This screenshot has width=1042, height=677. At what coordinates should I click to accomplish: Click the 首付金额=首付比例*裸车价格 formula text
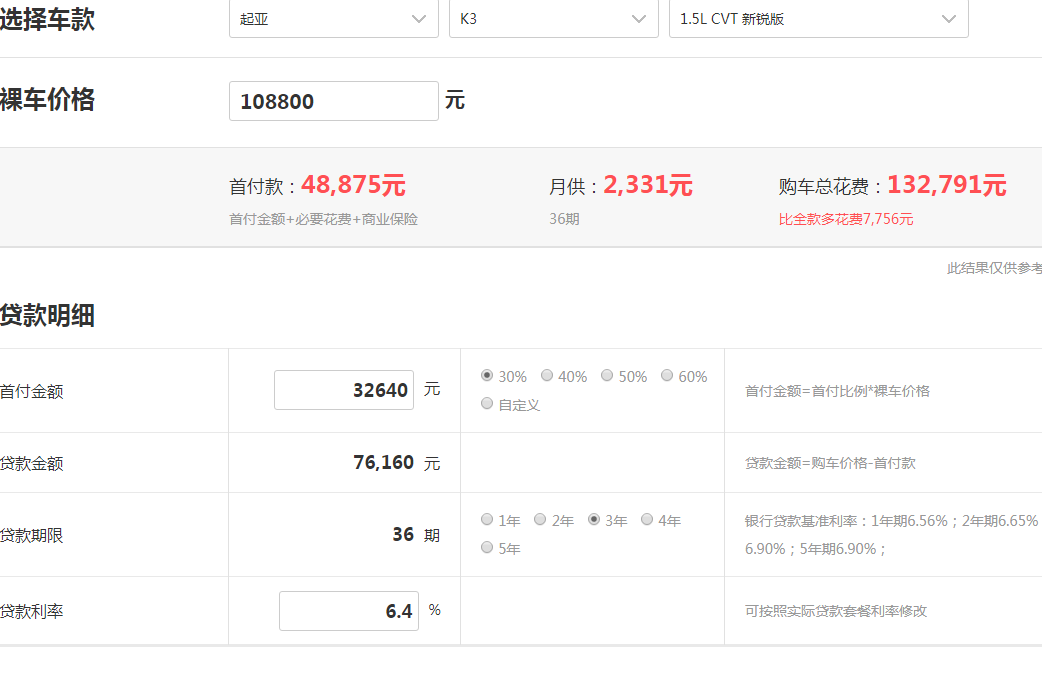pyautogui.click(x=837, y=391)
